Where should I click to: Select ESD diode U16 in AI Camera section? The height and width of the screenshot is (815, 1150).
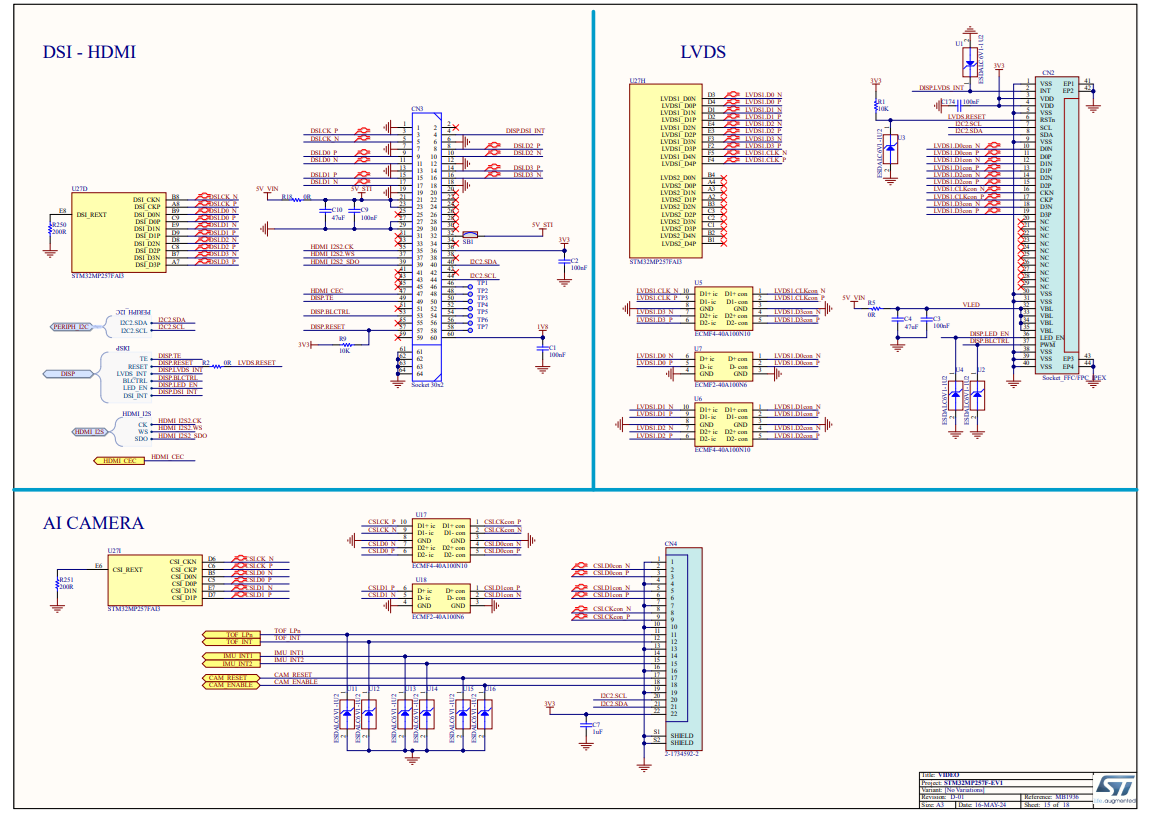[x=485, y=714]
